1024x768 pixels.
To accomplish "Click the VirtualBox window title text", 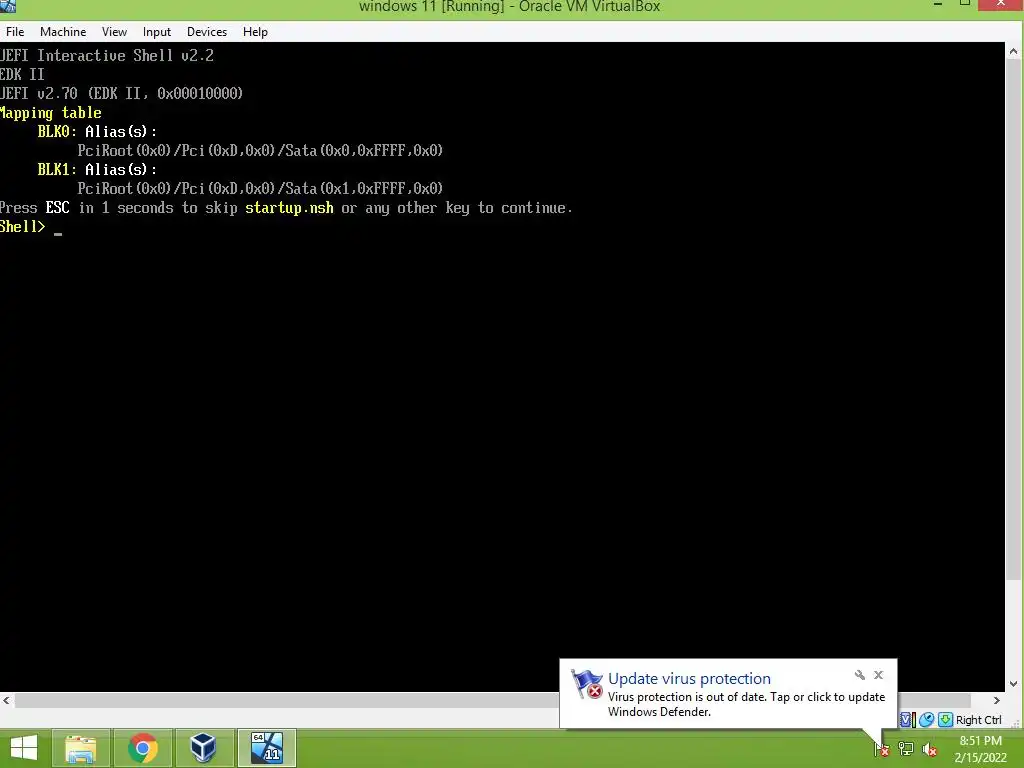I will click(x=509, y=7).
